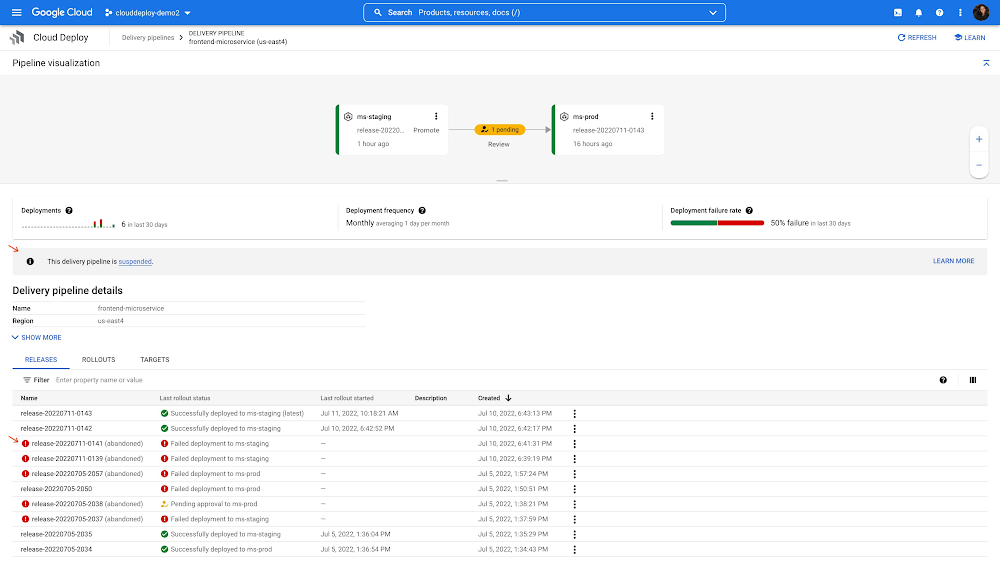
Task: Open the clouddeploy-demo2 project selector
Action: coord(148,13)
